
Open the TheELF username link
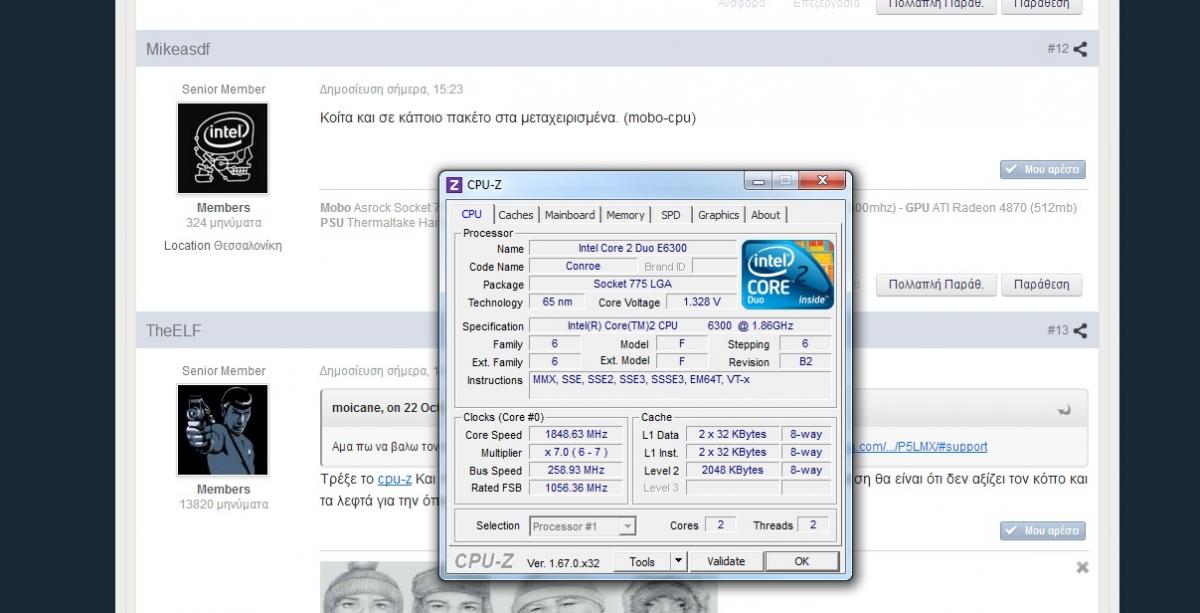pos(174,330)
